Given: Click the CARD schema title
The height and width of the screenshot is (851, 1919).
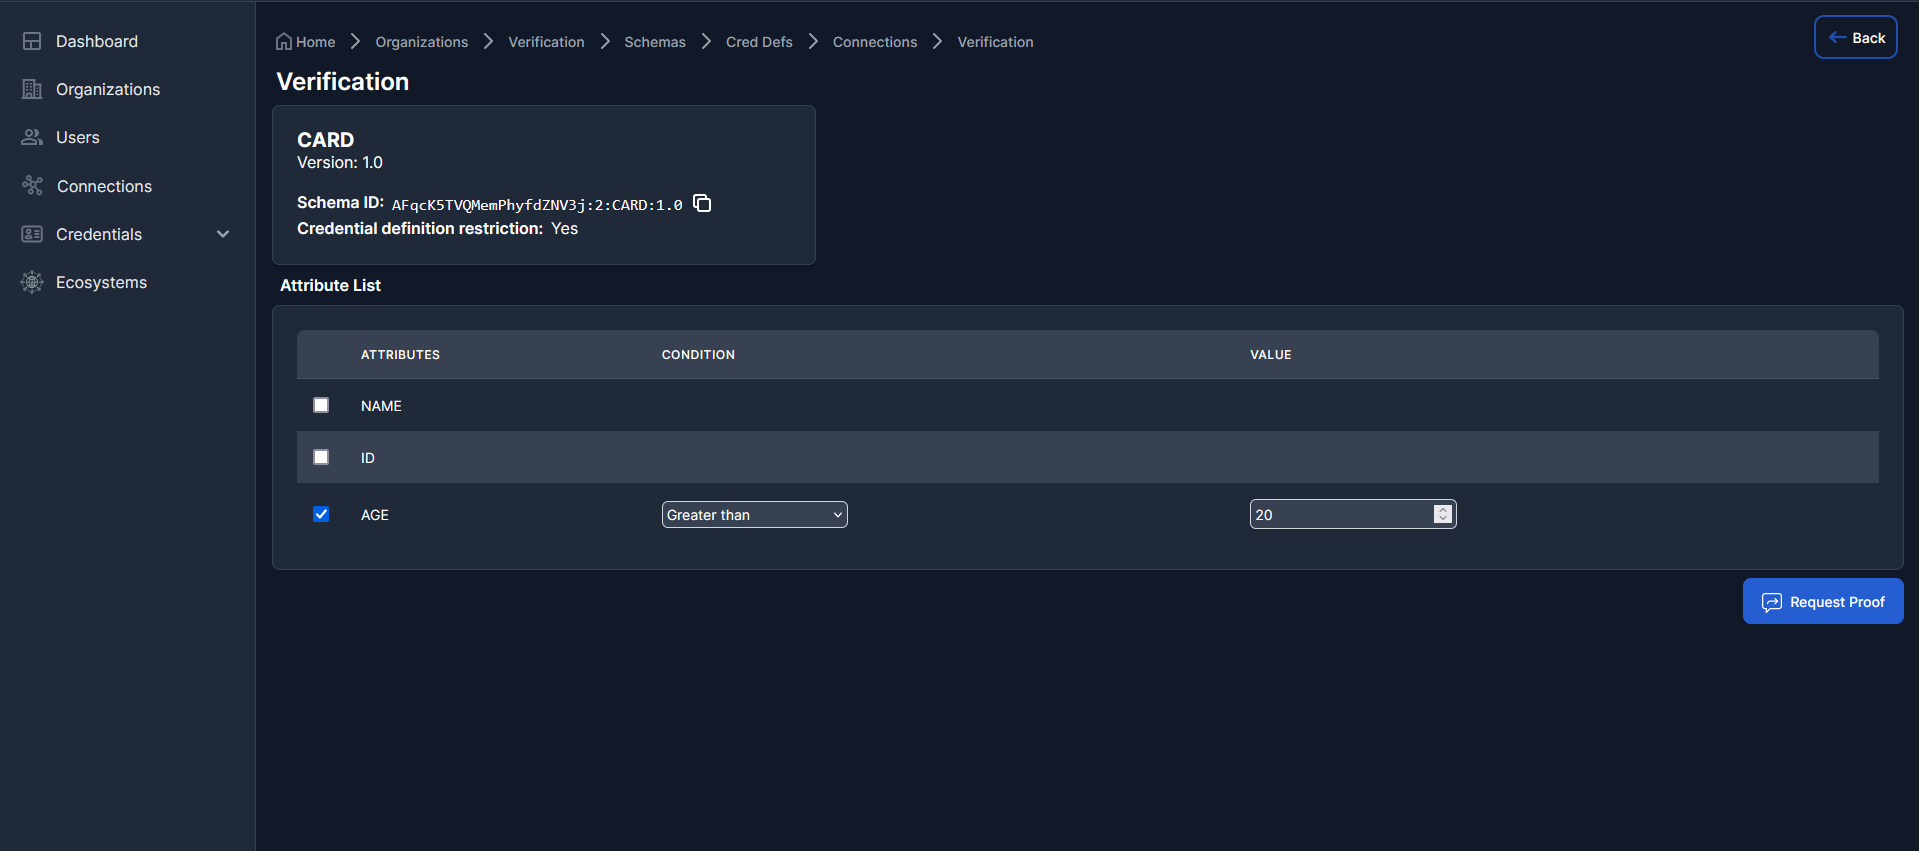Looking at the screenshot, I should (x=325, y=140).
